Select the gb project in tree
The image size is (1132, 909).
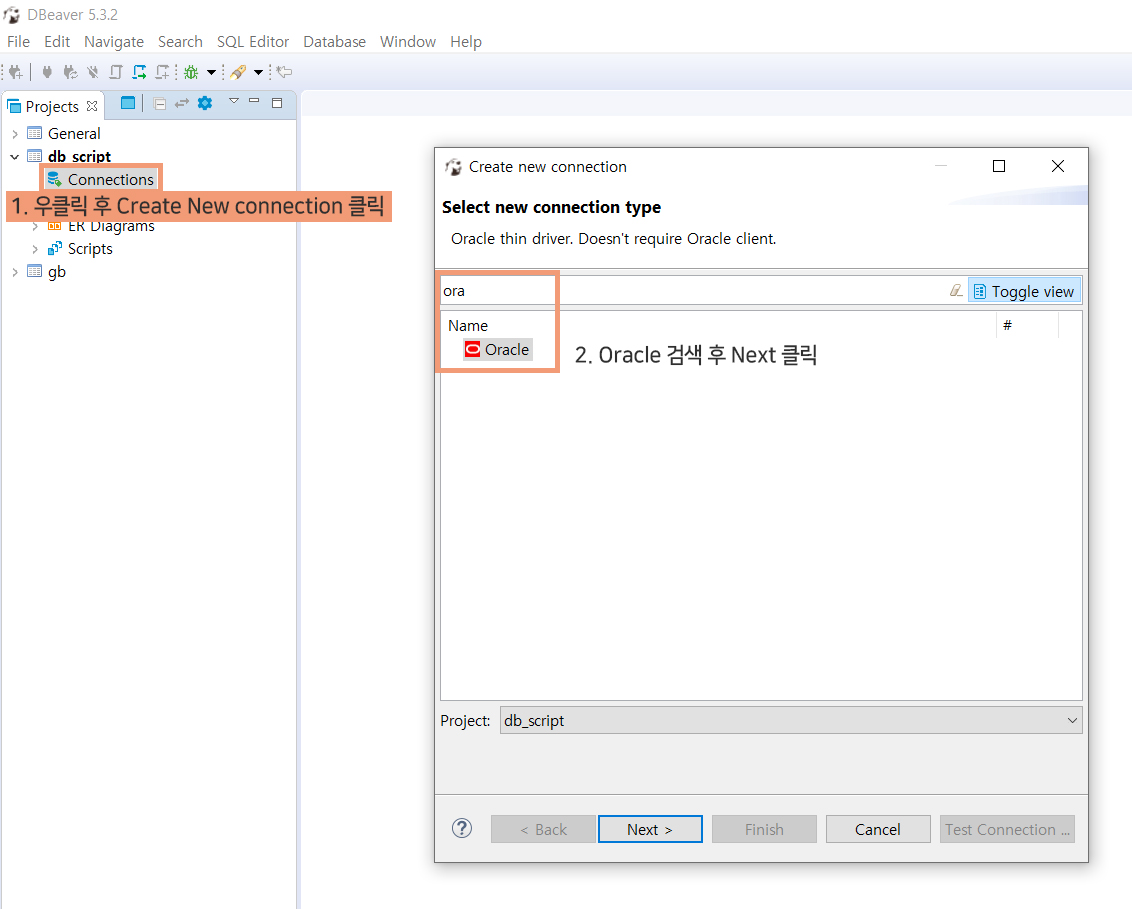coord(56,272)
